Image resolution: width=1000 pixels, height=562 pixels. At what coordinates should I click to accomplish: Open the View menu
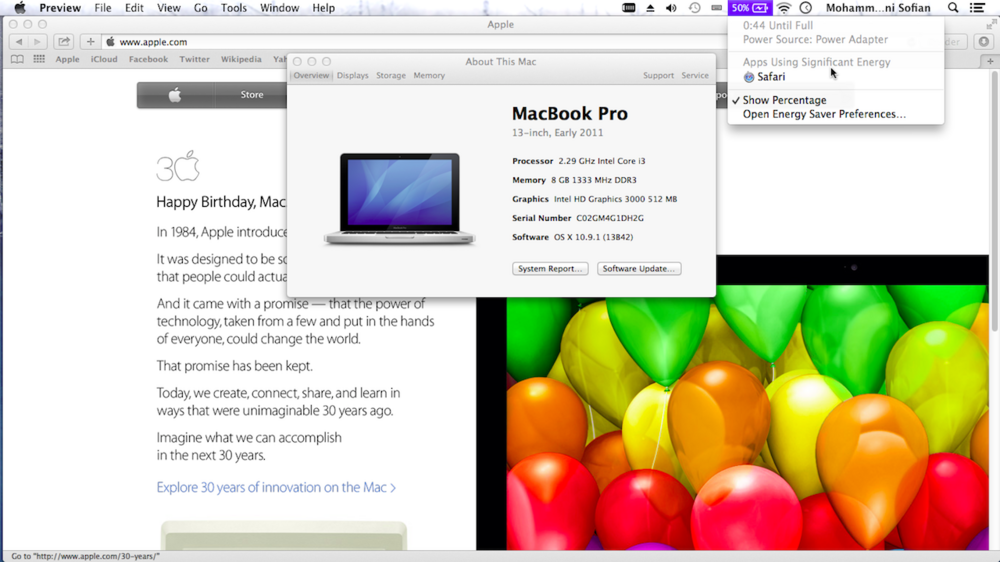click(x=168, y=8)
